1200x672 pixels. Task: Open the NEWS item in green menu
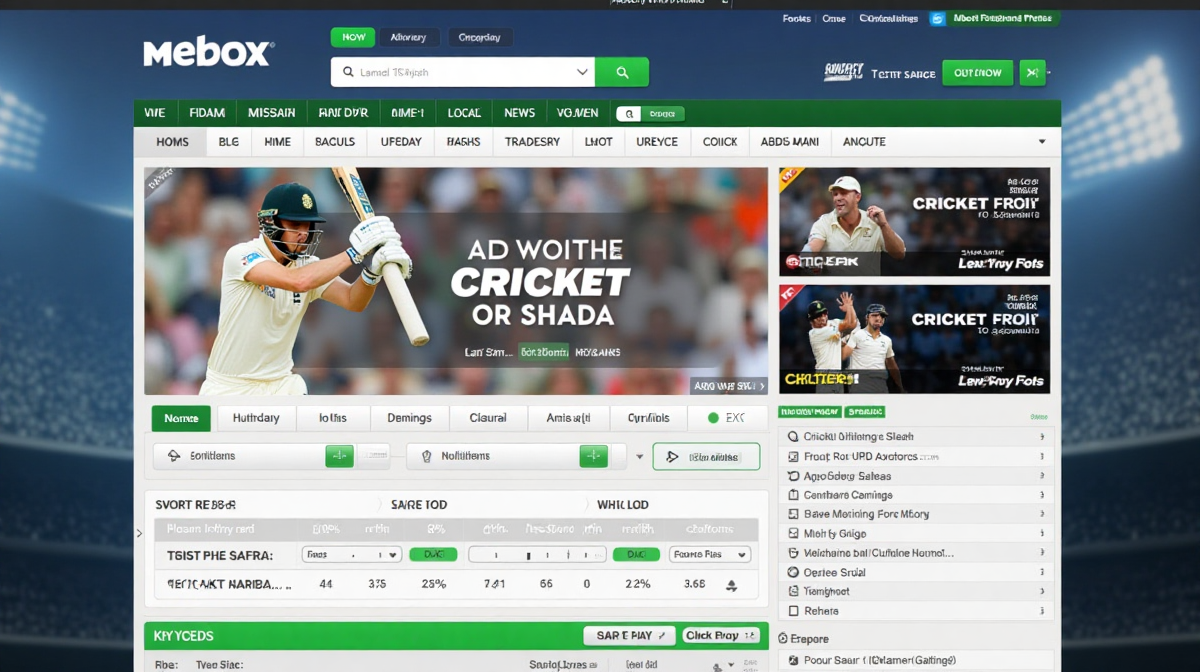[519, 113]
